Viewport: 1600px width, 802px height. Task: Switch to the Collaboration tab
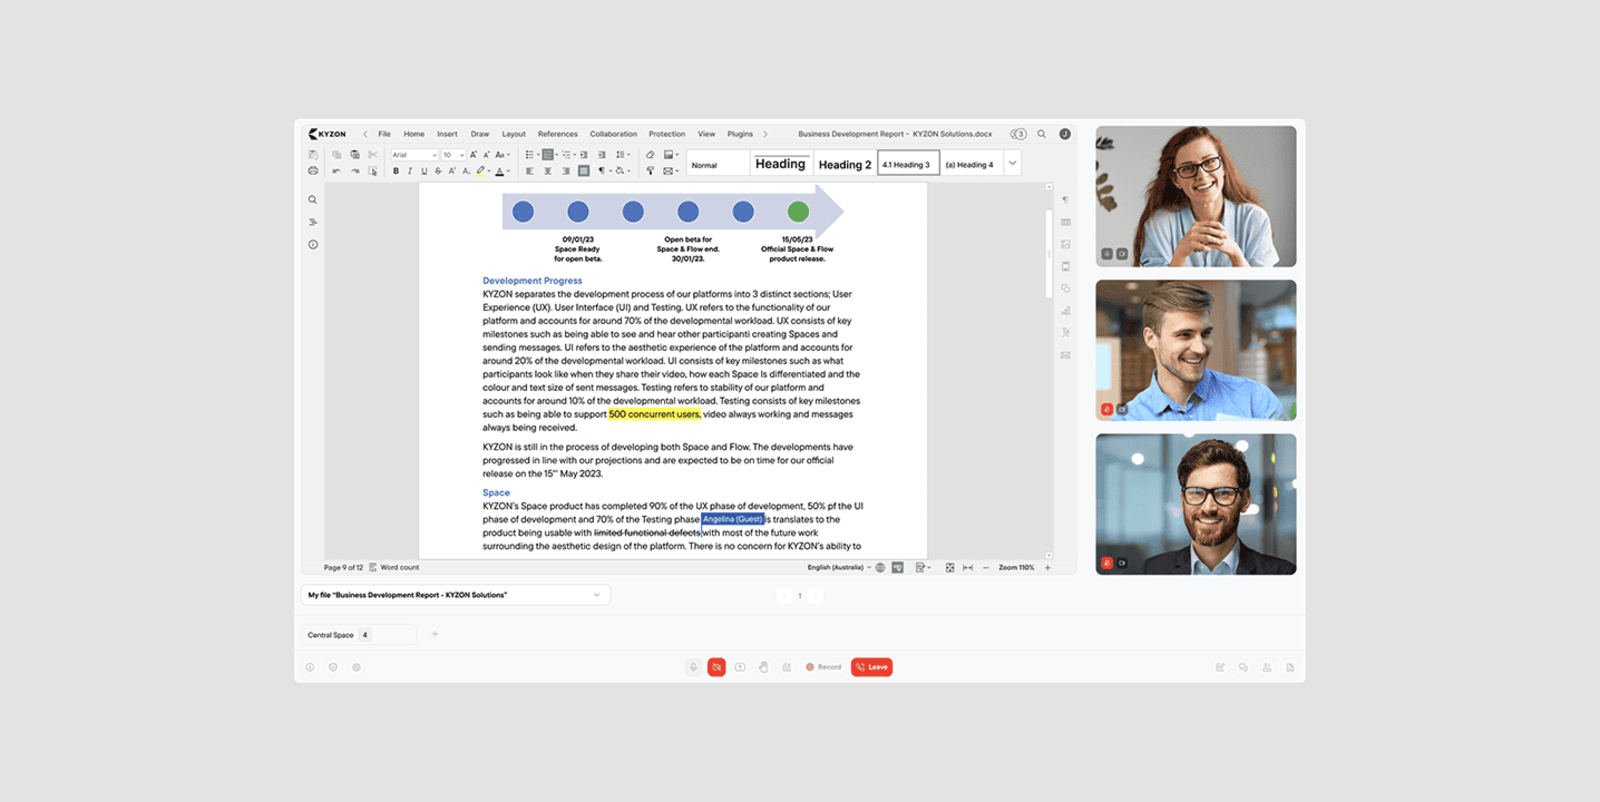pyautogui.click(x=613, y=134)
